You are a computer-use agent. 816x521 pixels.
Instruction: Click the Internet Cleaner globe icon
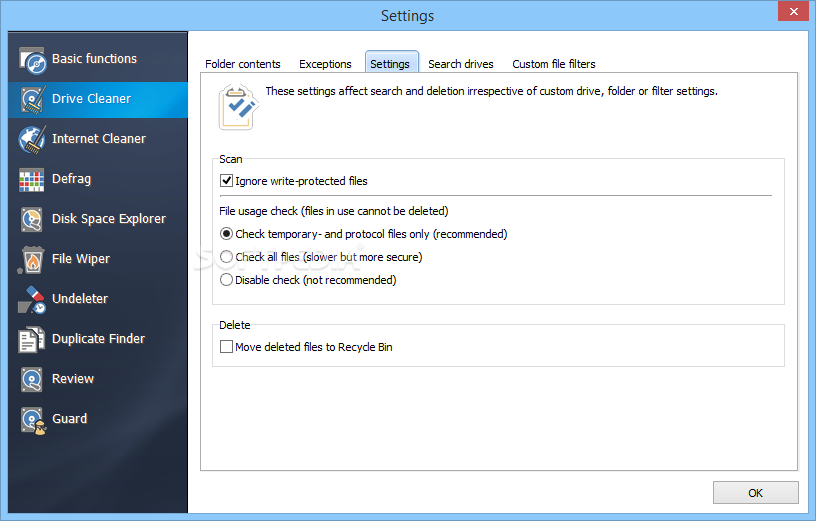click(32, 139)
